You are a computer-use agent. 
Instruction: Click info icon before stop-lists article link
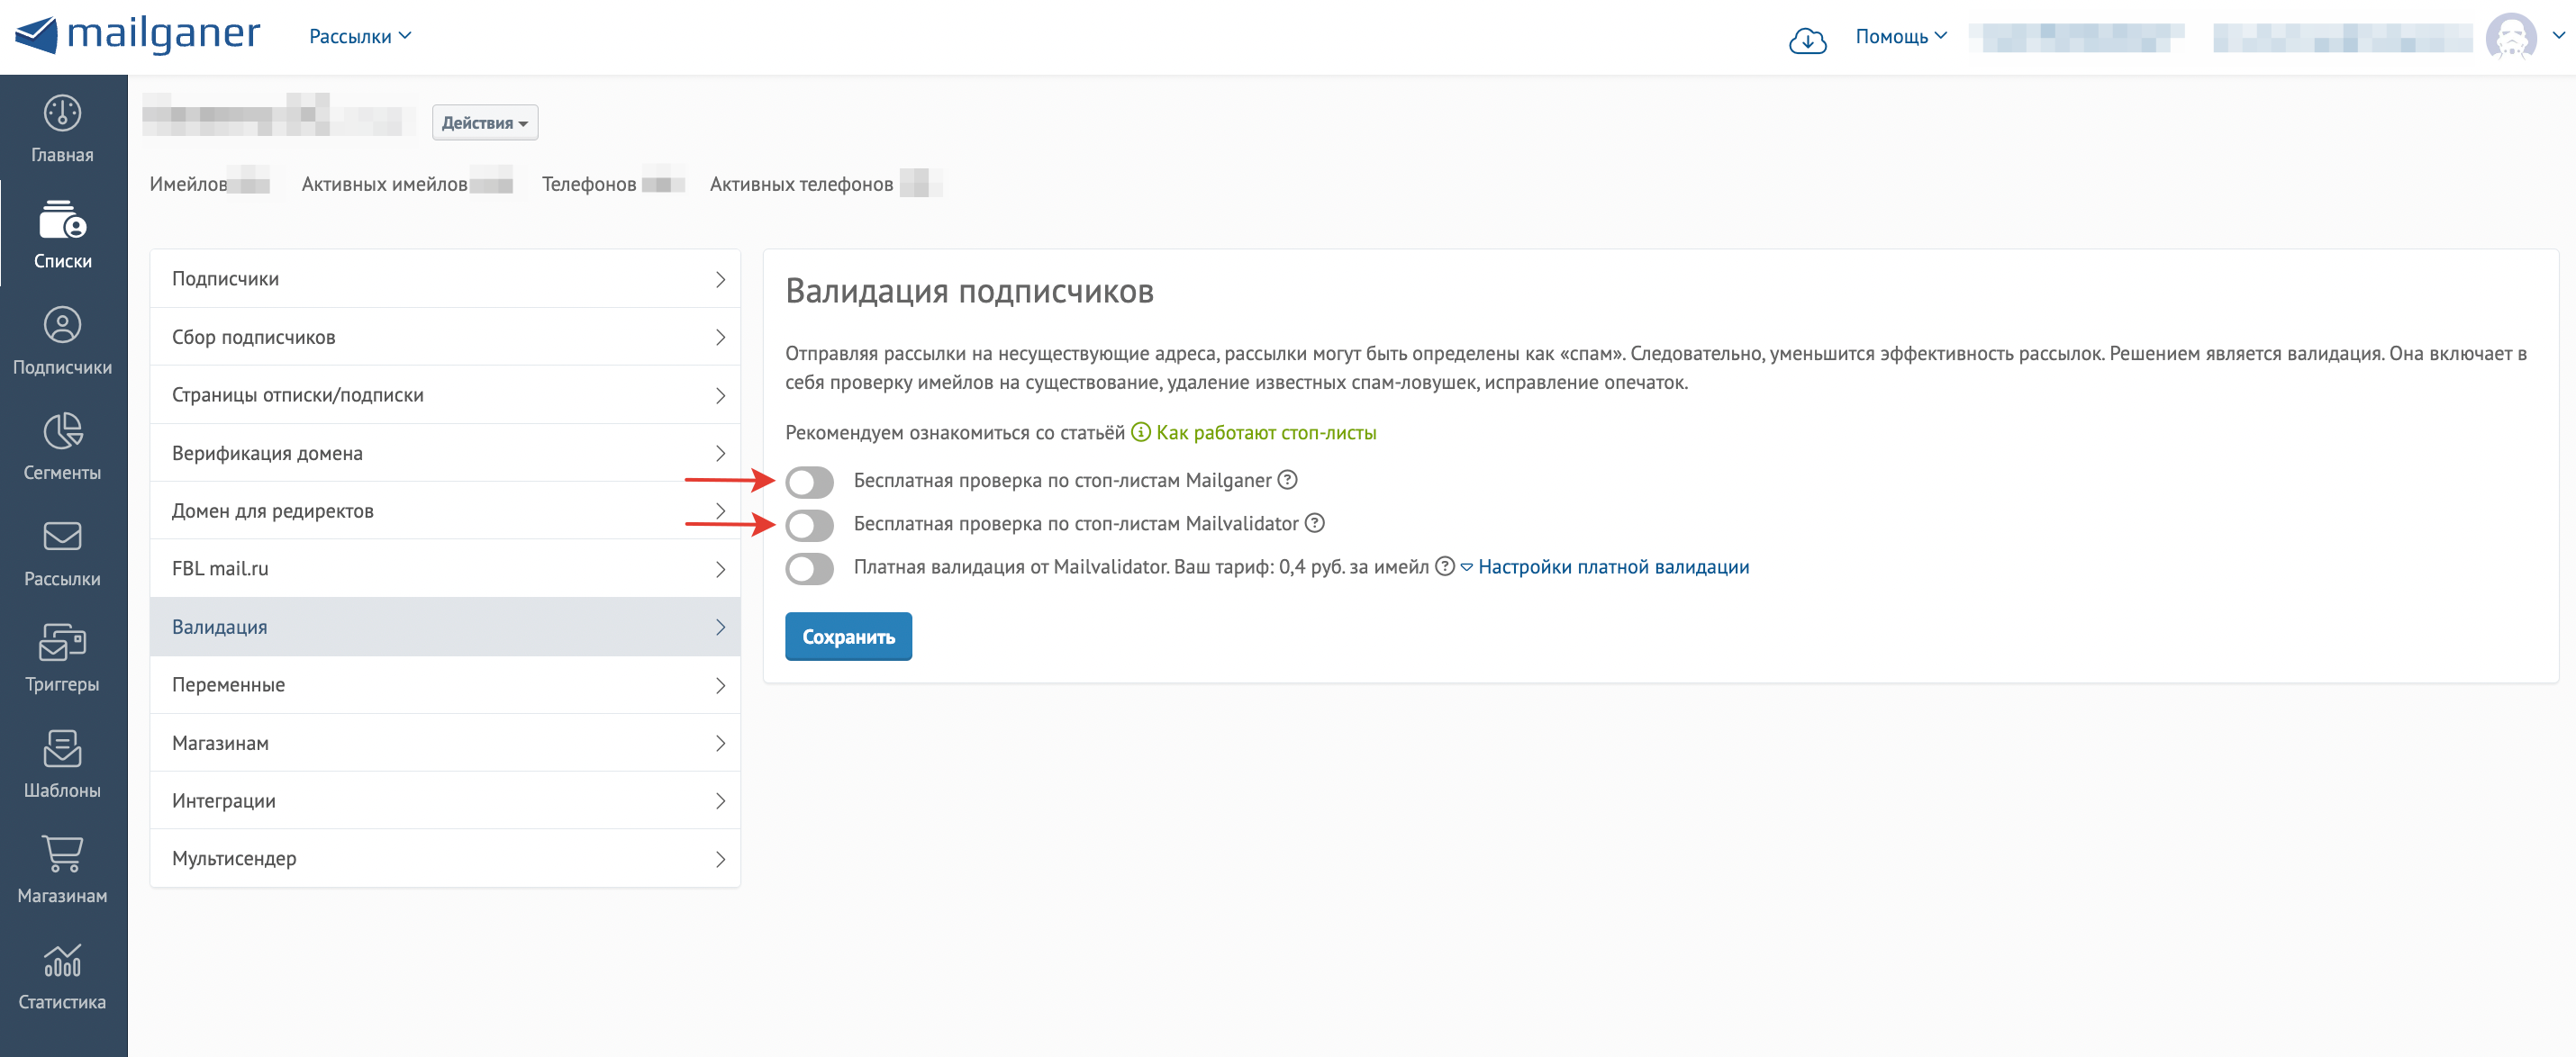[1141, 432]
